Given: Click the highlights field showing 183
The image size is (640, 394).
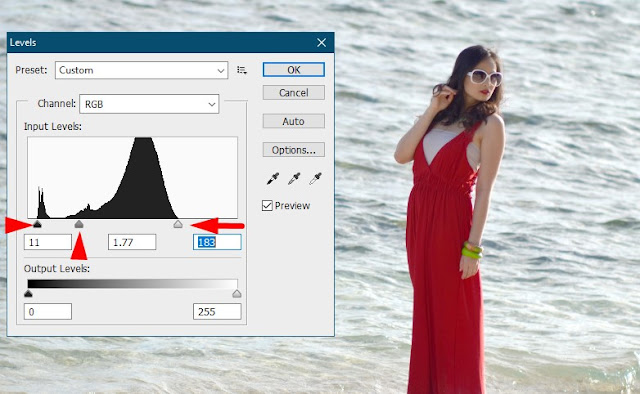Looking at the screenshot, I should (217, 242).
